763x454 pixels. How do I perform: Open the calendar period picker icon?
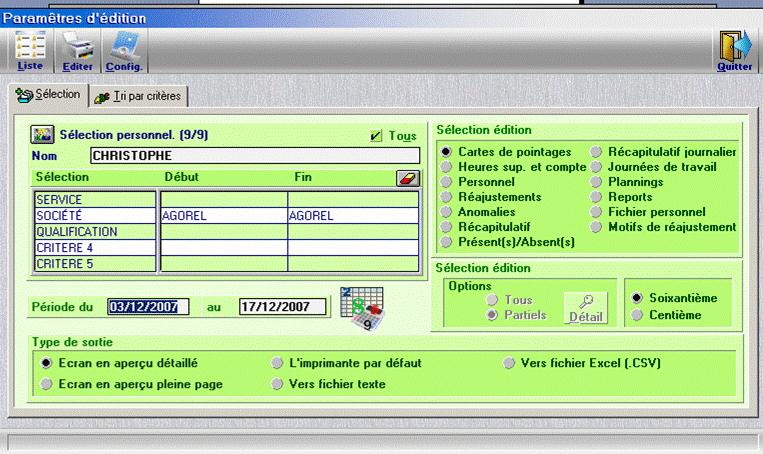[362, 309]
